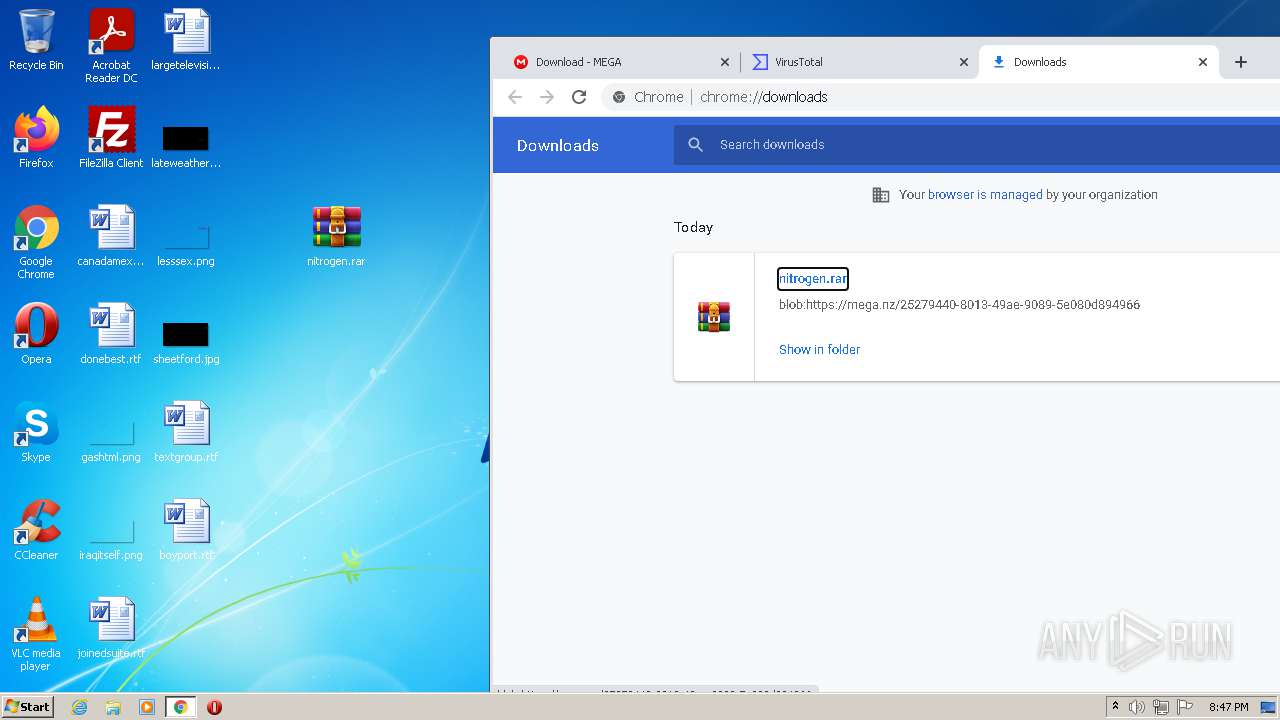Open the volume speaker tray icon

tap(1137, 707)
